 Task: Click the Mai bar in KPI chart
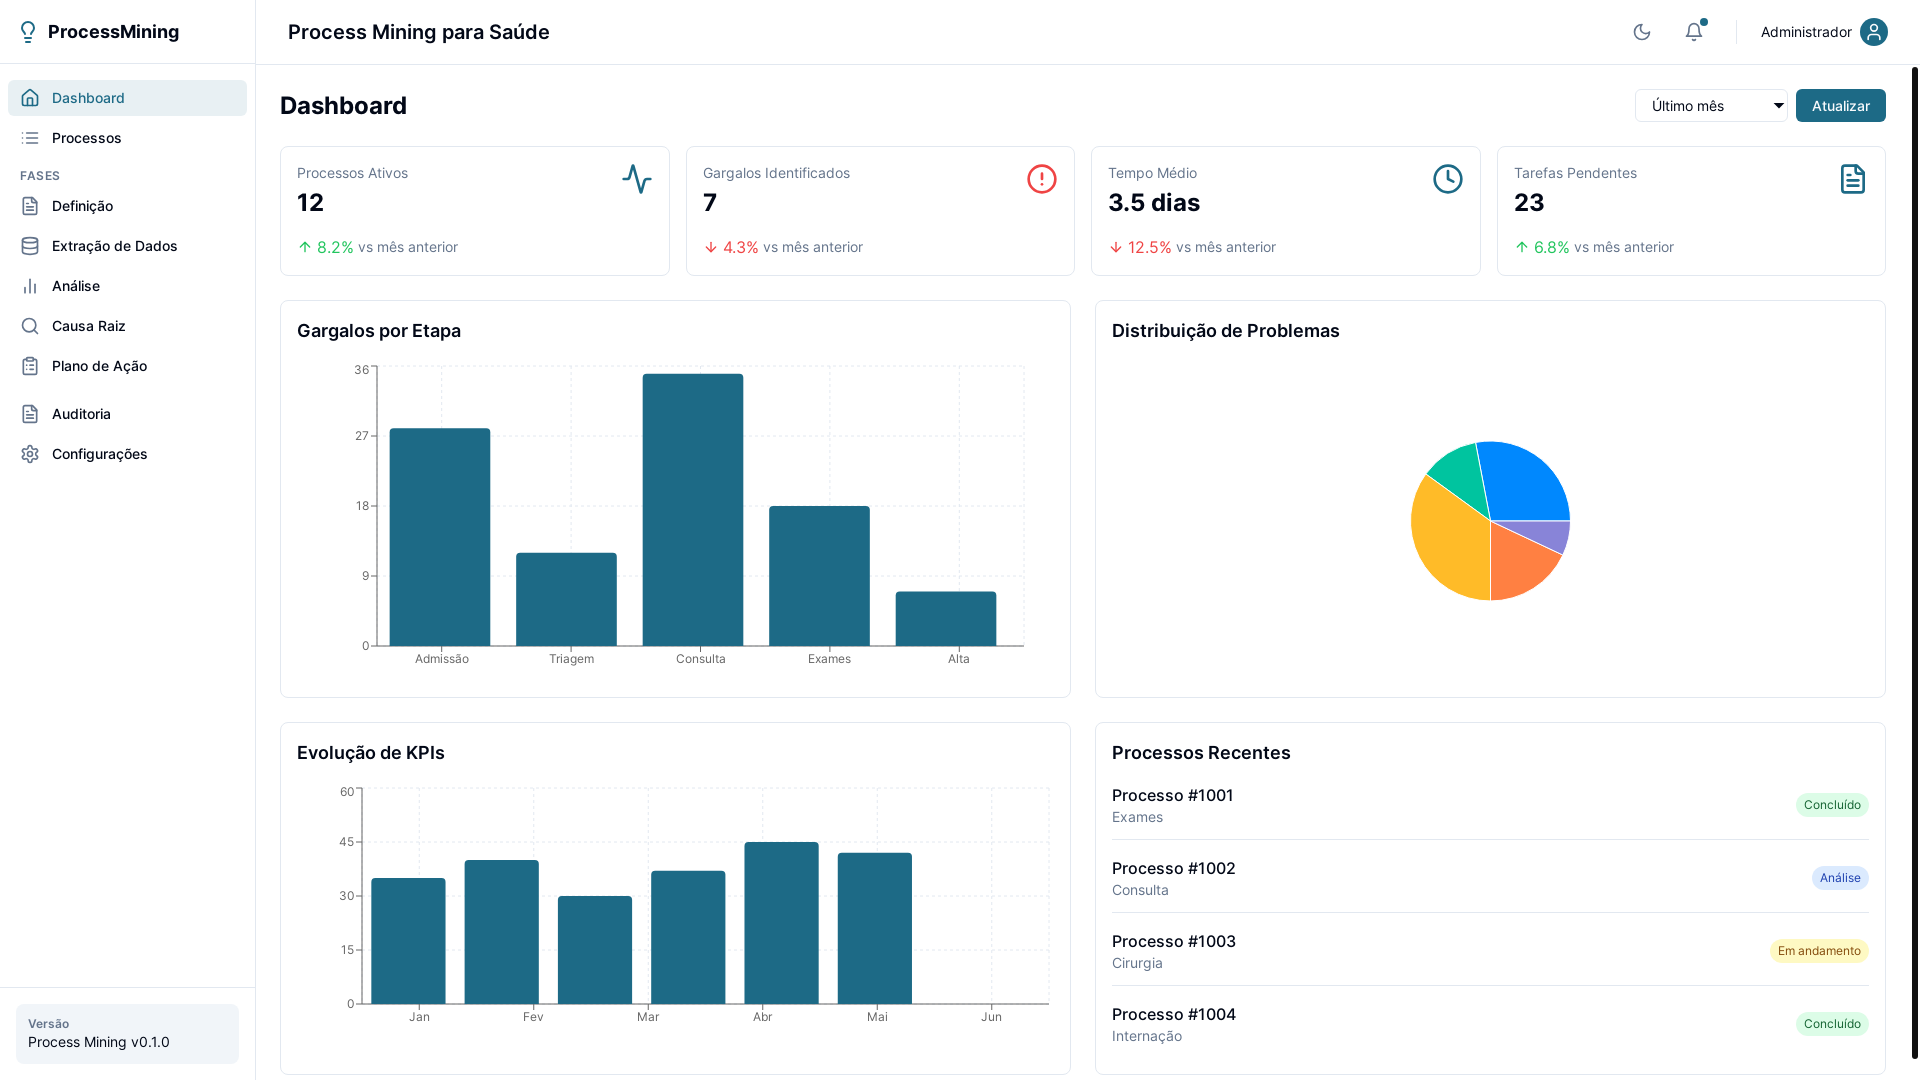pos(875,928)
